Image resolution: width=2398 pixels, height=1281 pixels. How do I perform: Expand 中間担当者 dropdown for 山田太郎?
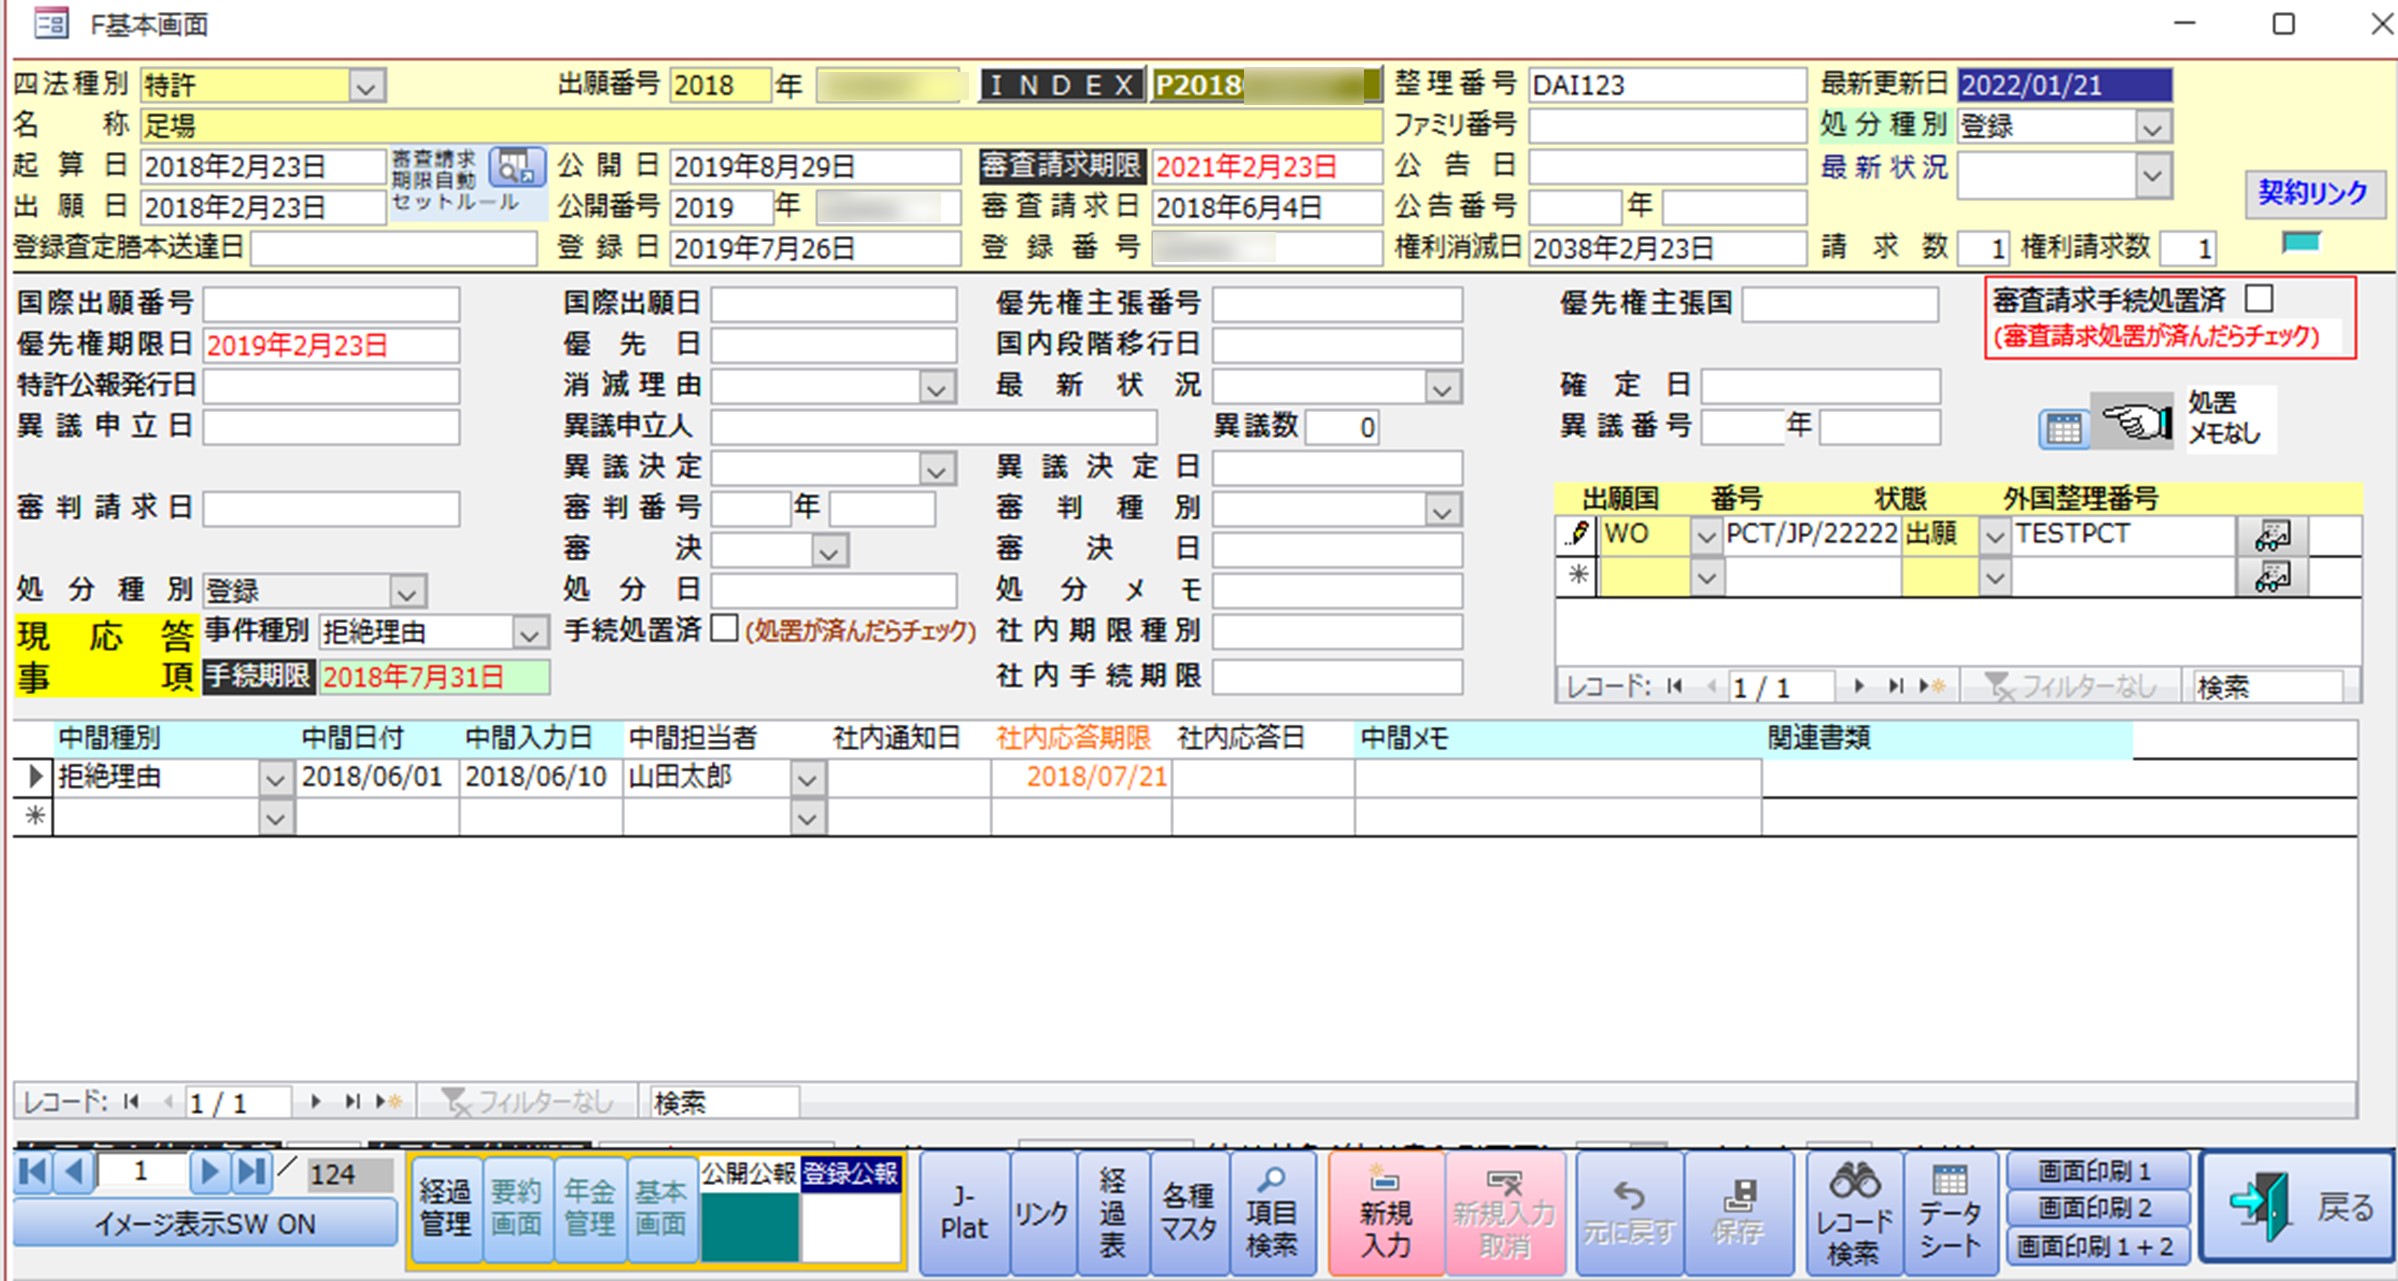[x=807, y=778]
